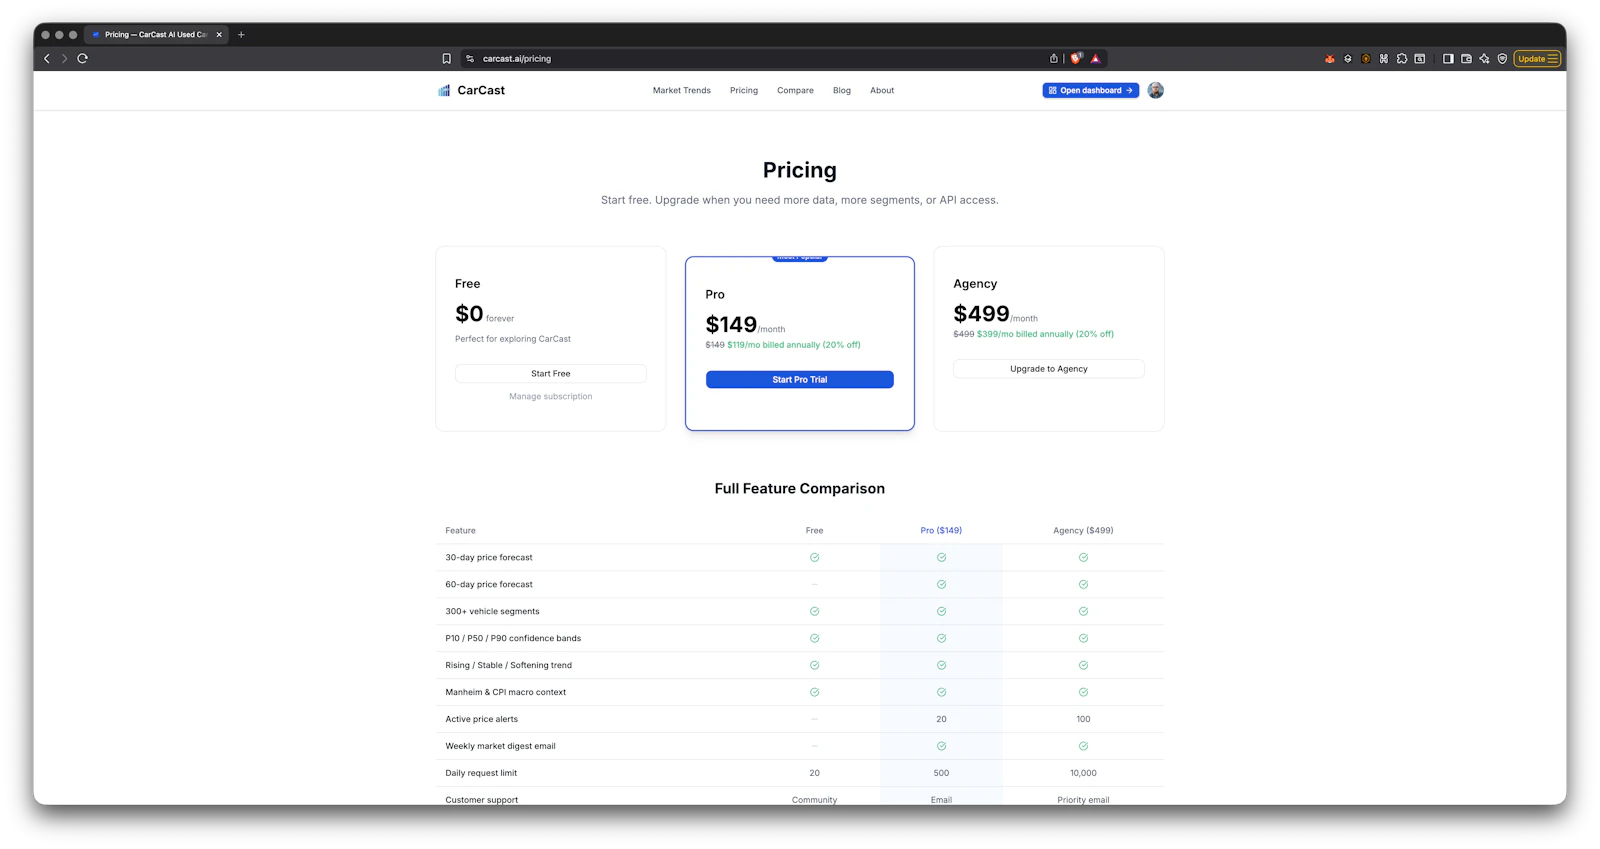
Task: Click the 'Full Feature Comparison' heading
Action: click(800, 488)
